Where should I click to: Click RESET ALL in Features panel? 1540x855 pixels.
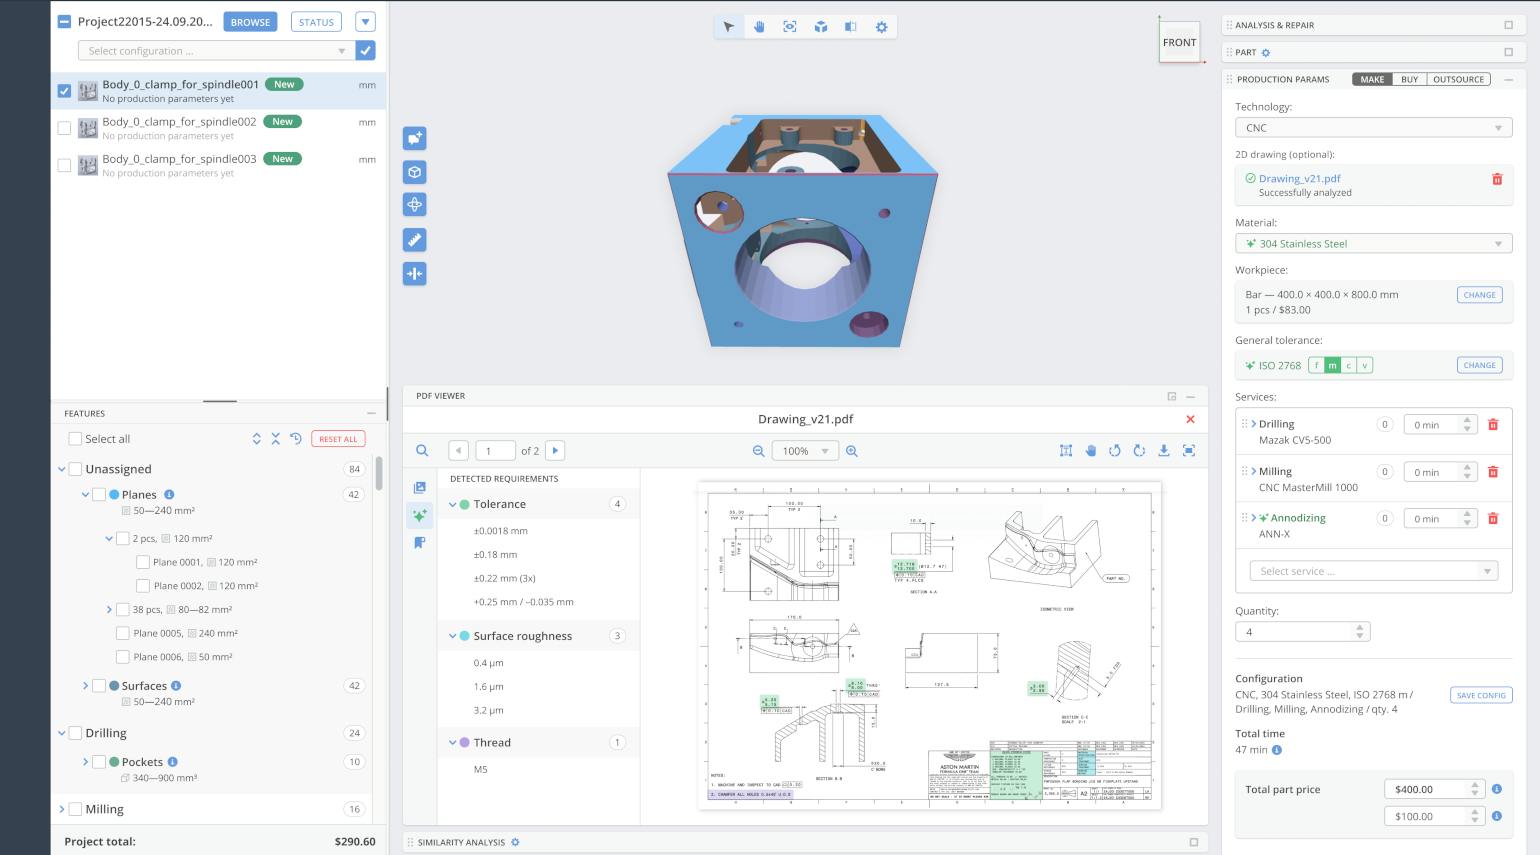pos(338,439)
